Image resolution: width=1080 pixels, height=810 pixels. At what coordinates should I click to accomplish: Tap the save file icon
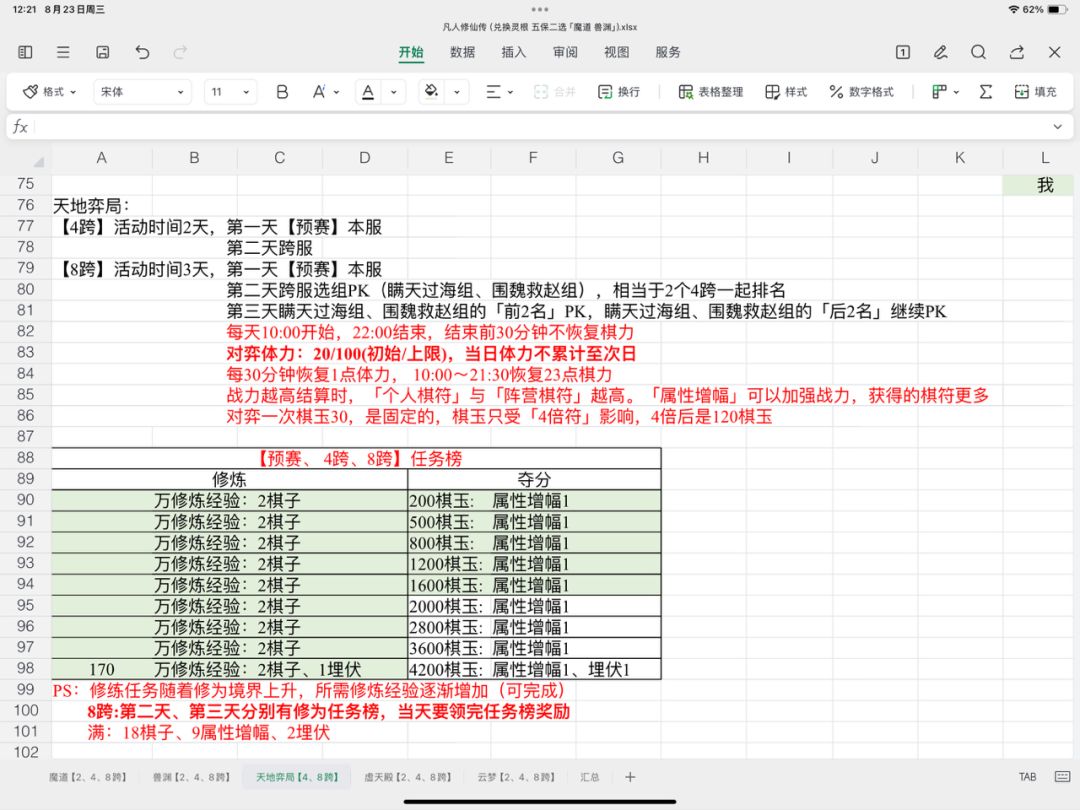102,52
